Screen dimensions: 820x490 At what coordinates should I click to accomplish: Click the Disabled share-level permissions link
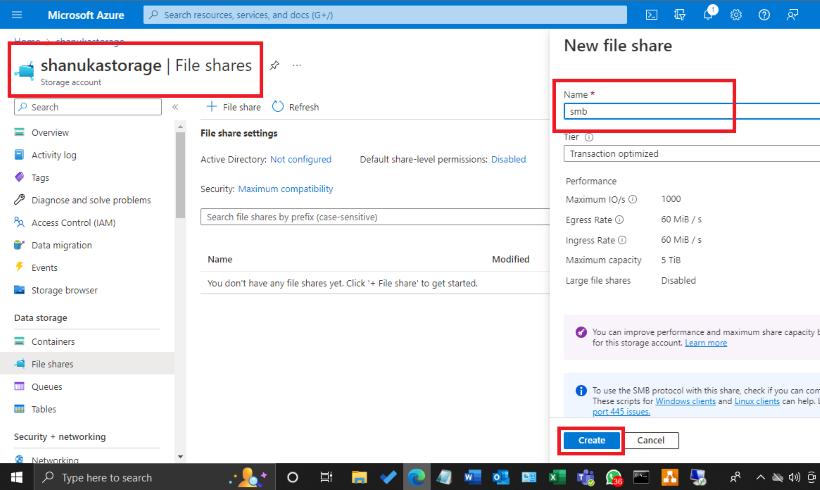click(x=508, y=159)
